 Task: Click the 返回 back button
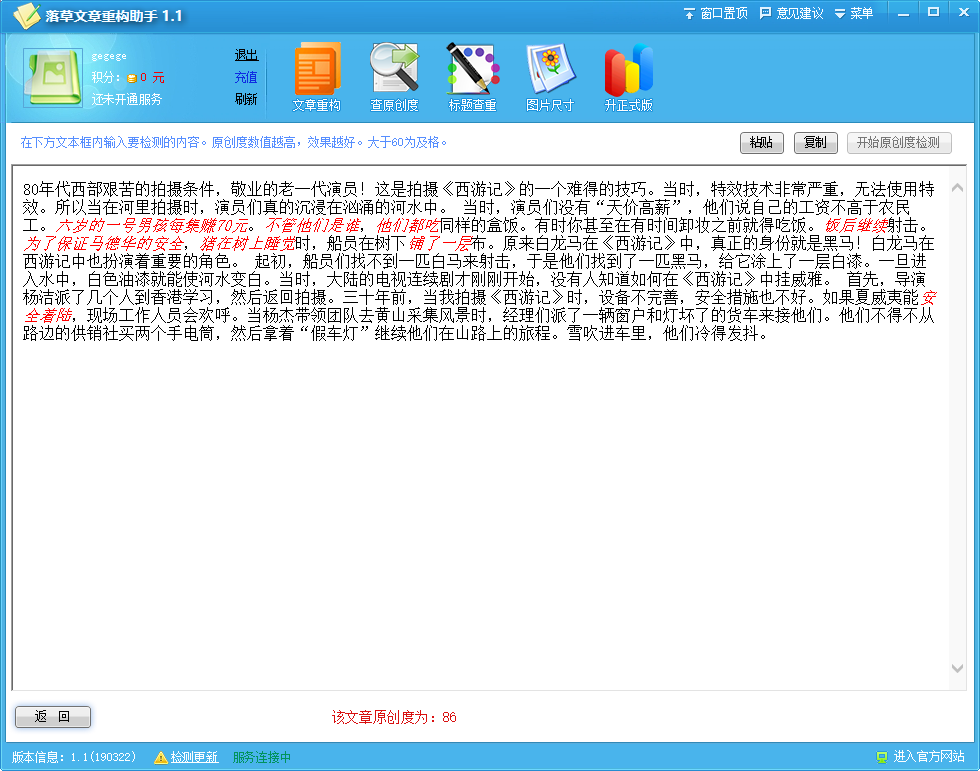pyautogui.click(x=52, y=717)
